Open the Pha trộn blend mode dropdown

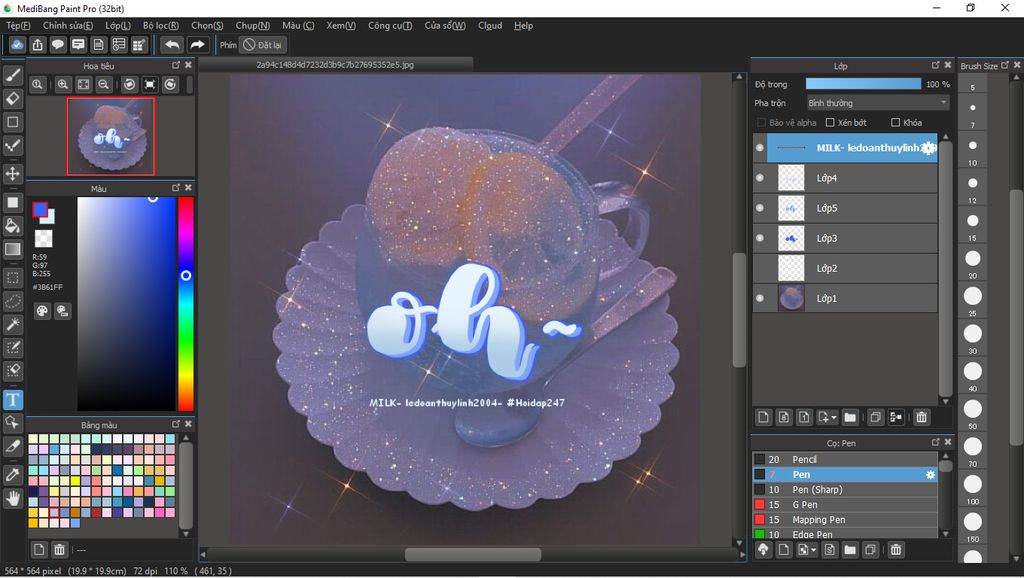[x=877, y=103]
